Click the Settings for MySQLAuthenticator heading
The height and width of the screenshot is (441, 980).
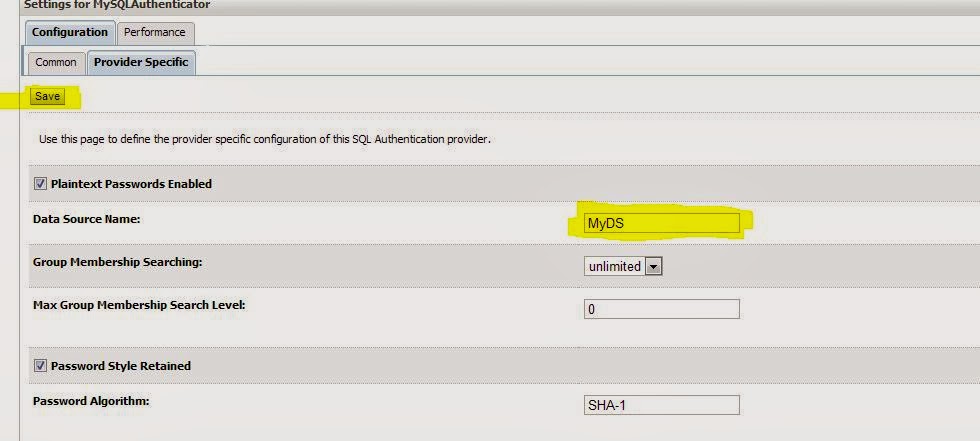point(117,5)
